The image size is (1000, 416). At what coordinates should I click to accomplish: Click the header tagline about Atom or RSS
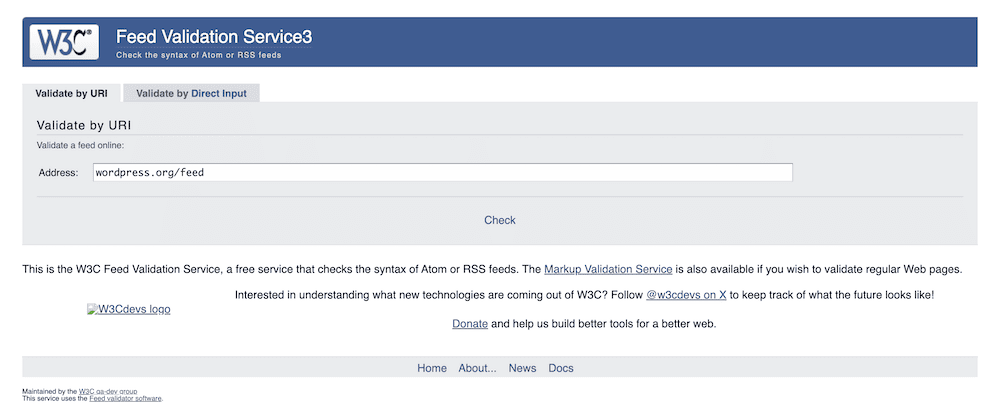point(199,55)
